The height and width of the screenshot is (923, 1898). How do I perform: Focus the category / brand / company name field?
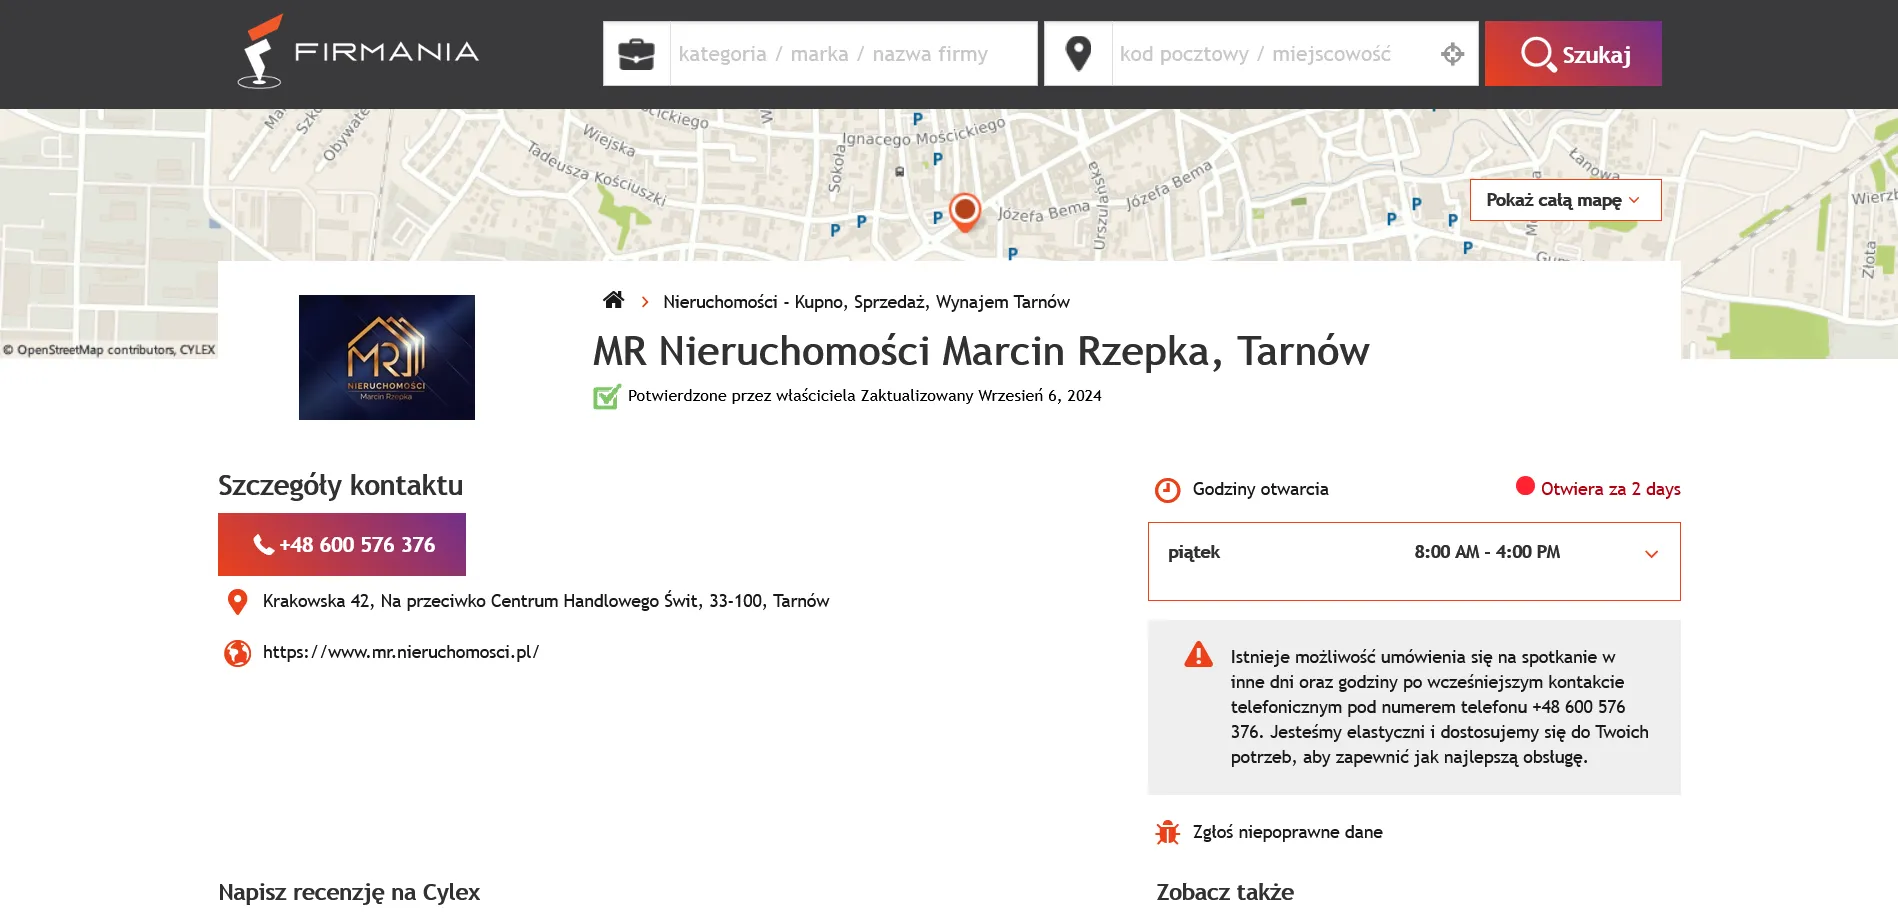tap(853, 54)
